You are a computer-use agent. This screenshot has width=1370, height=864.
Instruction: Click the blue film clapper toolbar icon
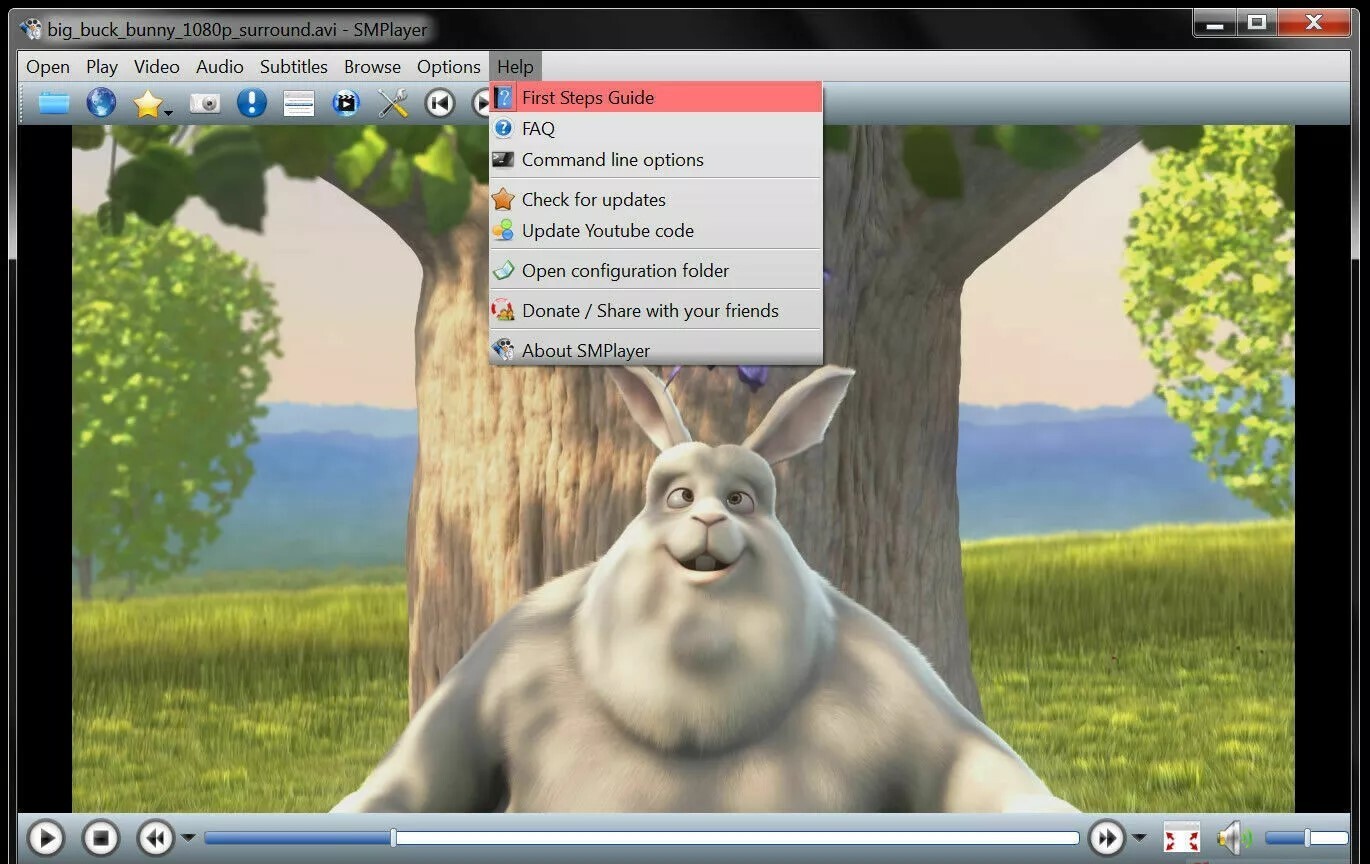346,103
